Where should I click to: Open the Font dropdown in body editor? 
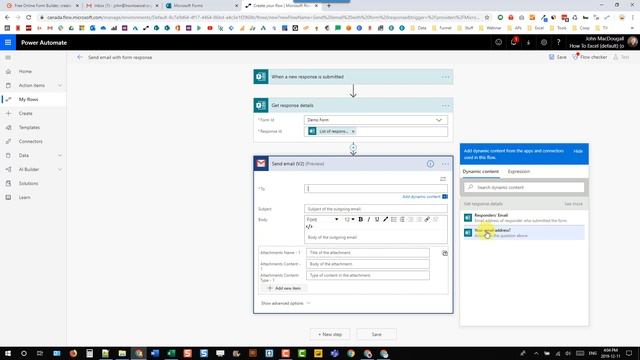click(x=322, y=220)
